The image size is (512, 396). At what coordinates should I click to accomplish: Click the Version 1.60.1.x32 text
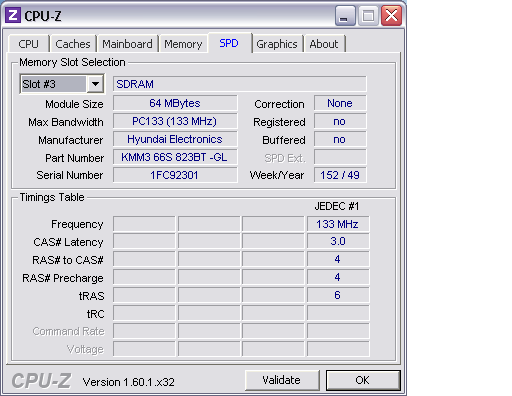point(129,382)
